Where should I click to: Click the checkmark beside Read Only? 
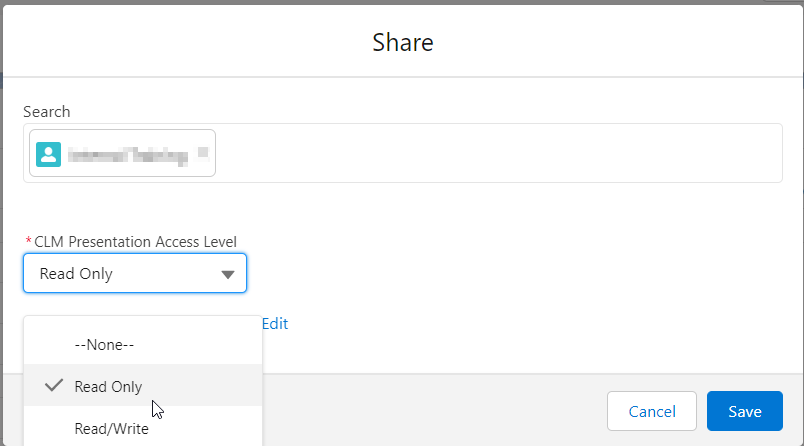click(x=55, y=386)
